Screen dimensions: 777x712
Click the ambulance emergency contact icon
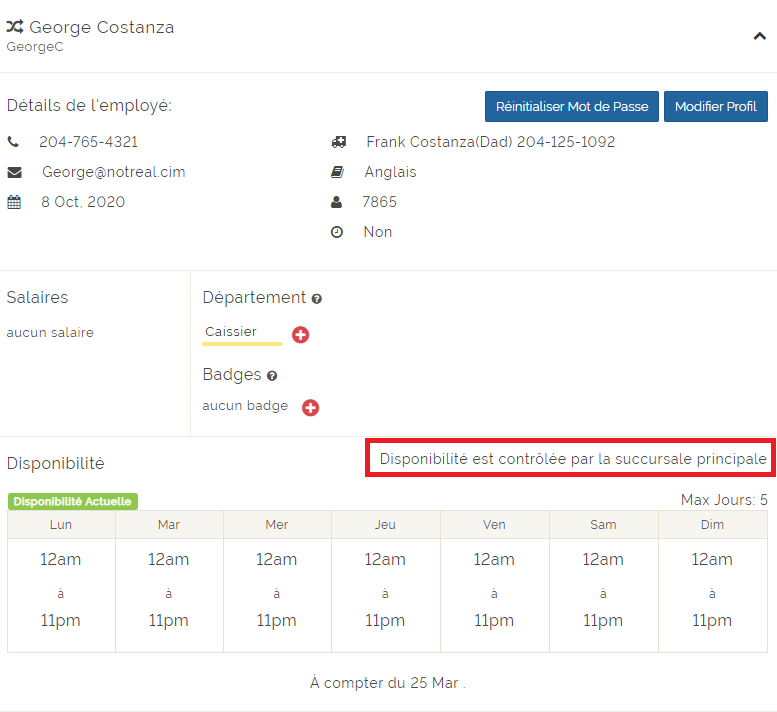point(338,142)
